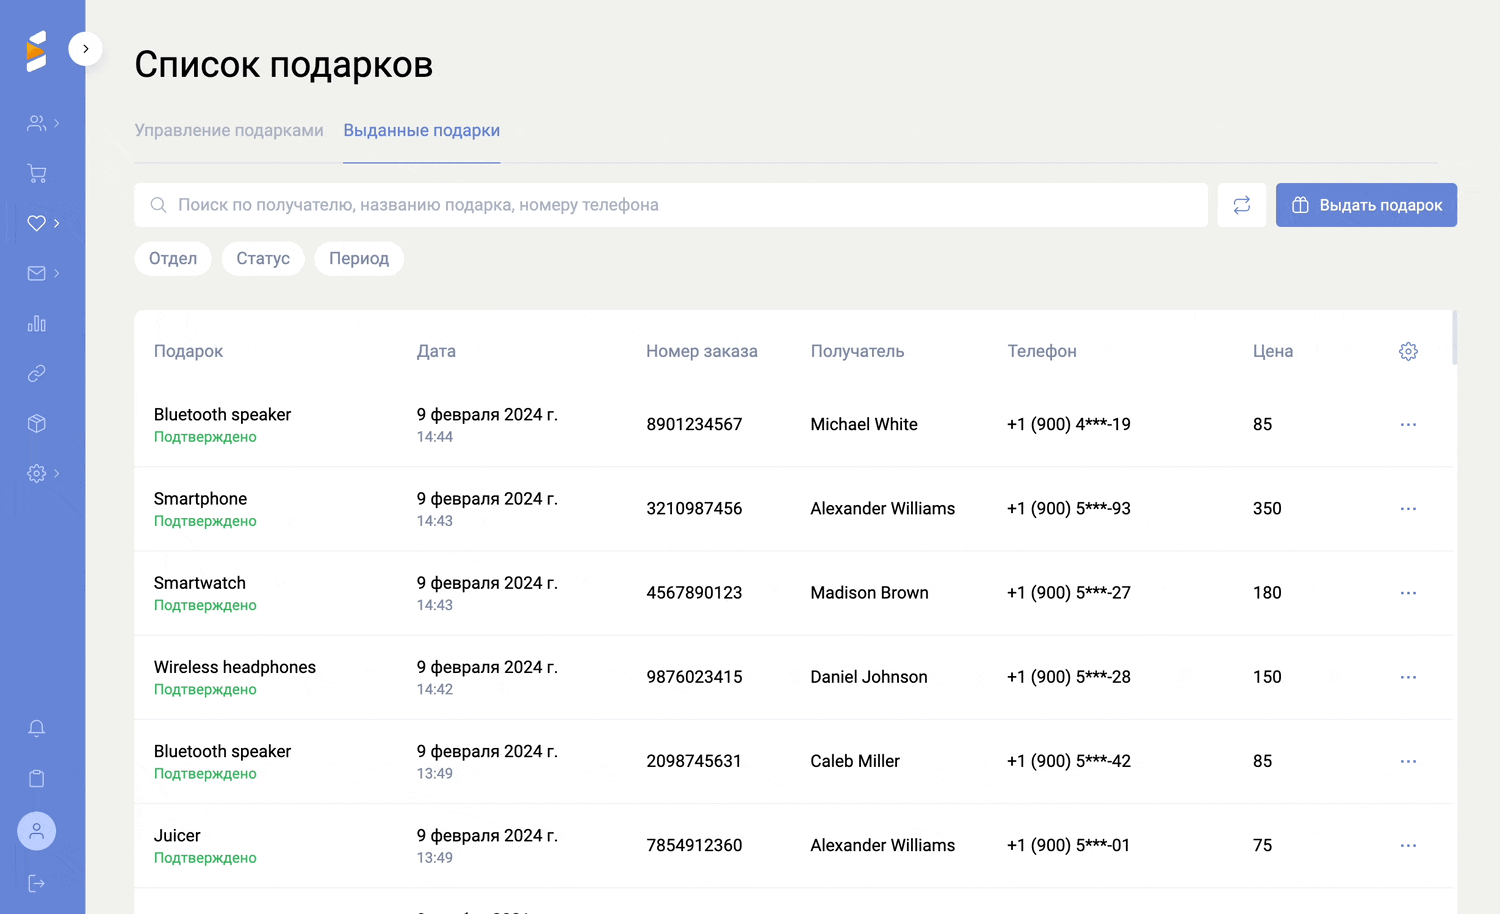Open row actions for Michael White
Viewport: 1500px width, 914px height.
1408,425
